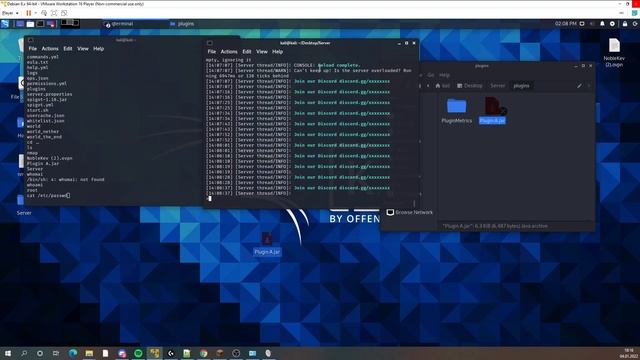Open OBS Studio from the taskbar

click(x=236, y=353)
